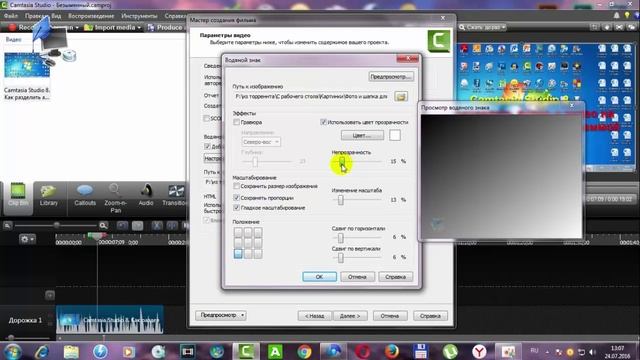Open the Северо-восток direction dropdown
Image resolution: width=640 pixels, height=360 pixels.
point(261,142)
